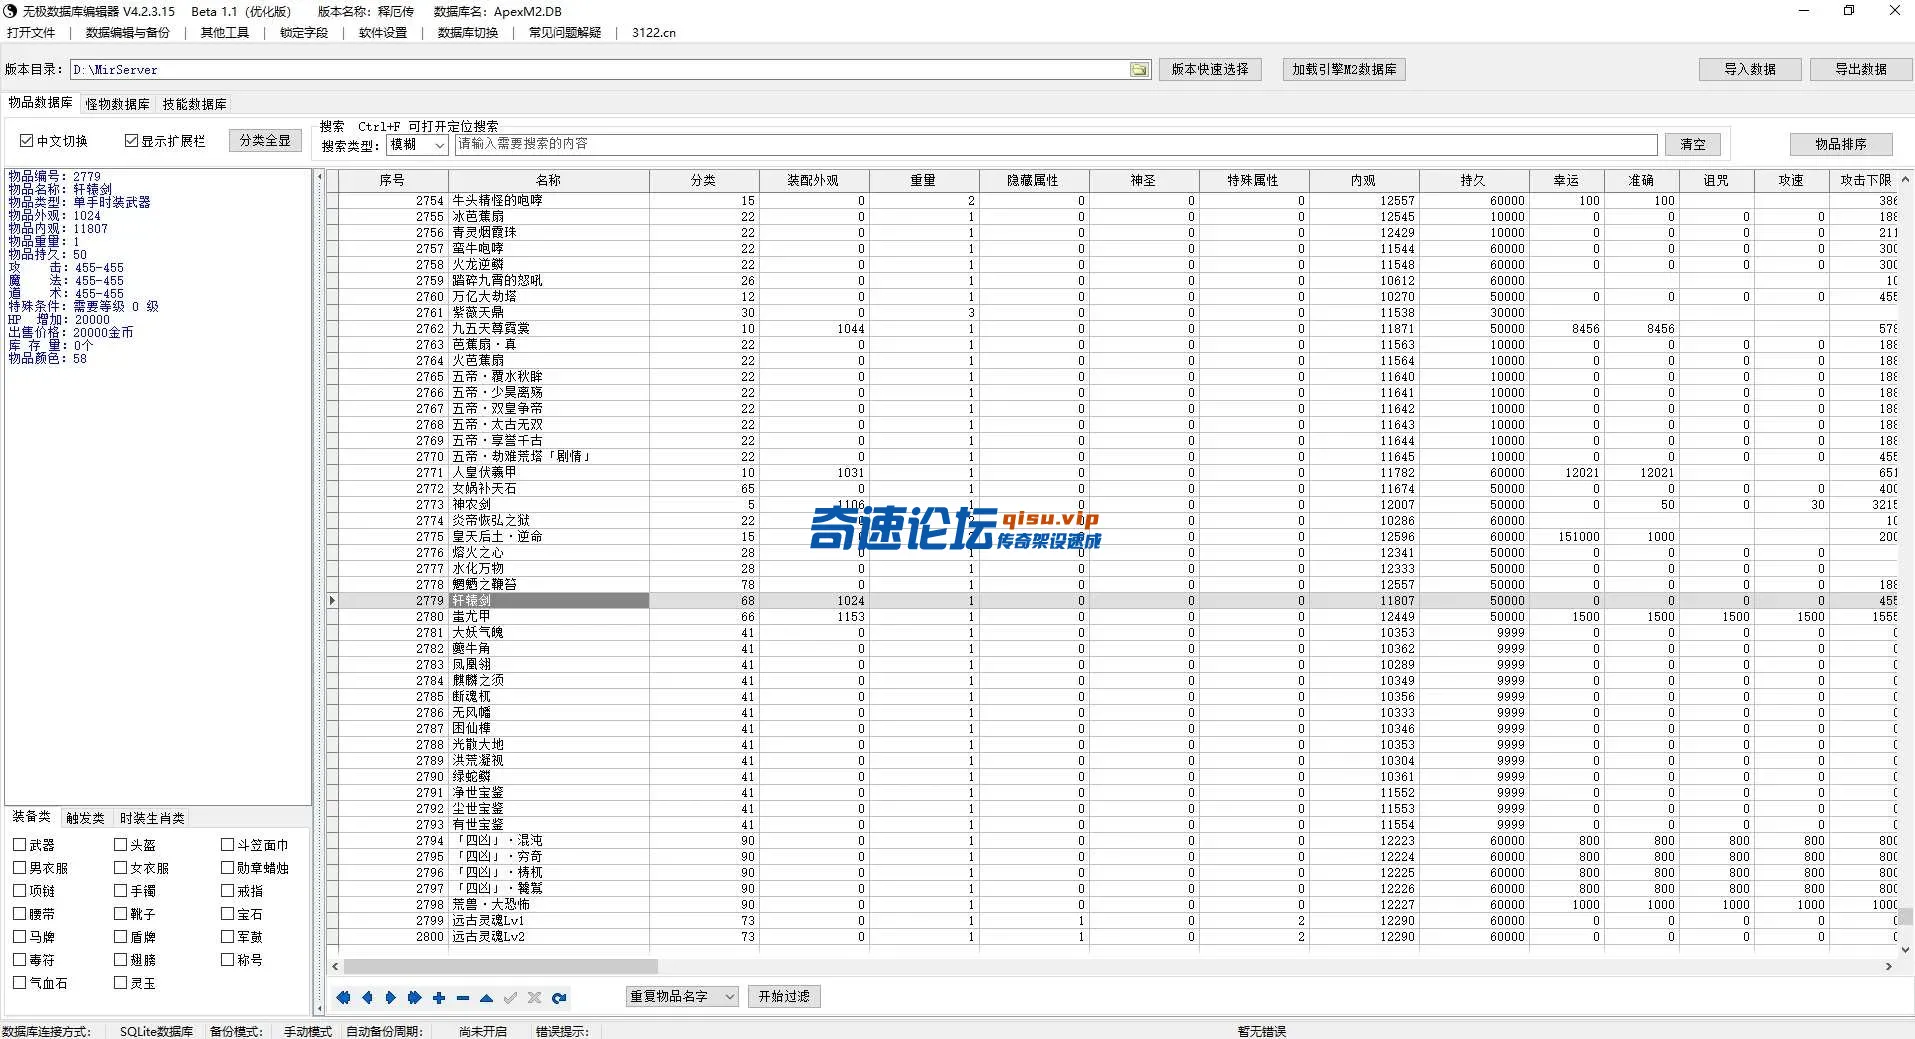Enable the 斗笠面巾 checkbox
The width and height of the screenshot is (1915, 1039).
(x=228, y=845)
